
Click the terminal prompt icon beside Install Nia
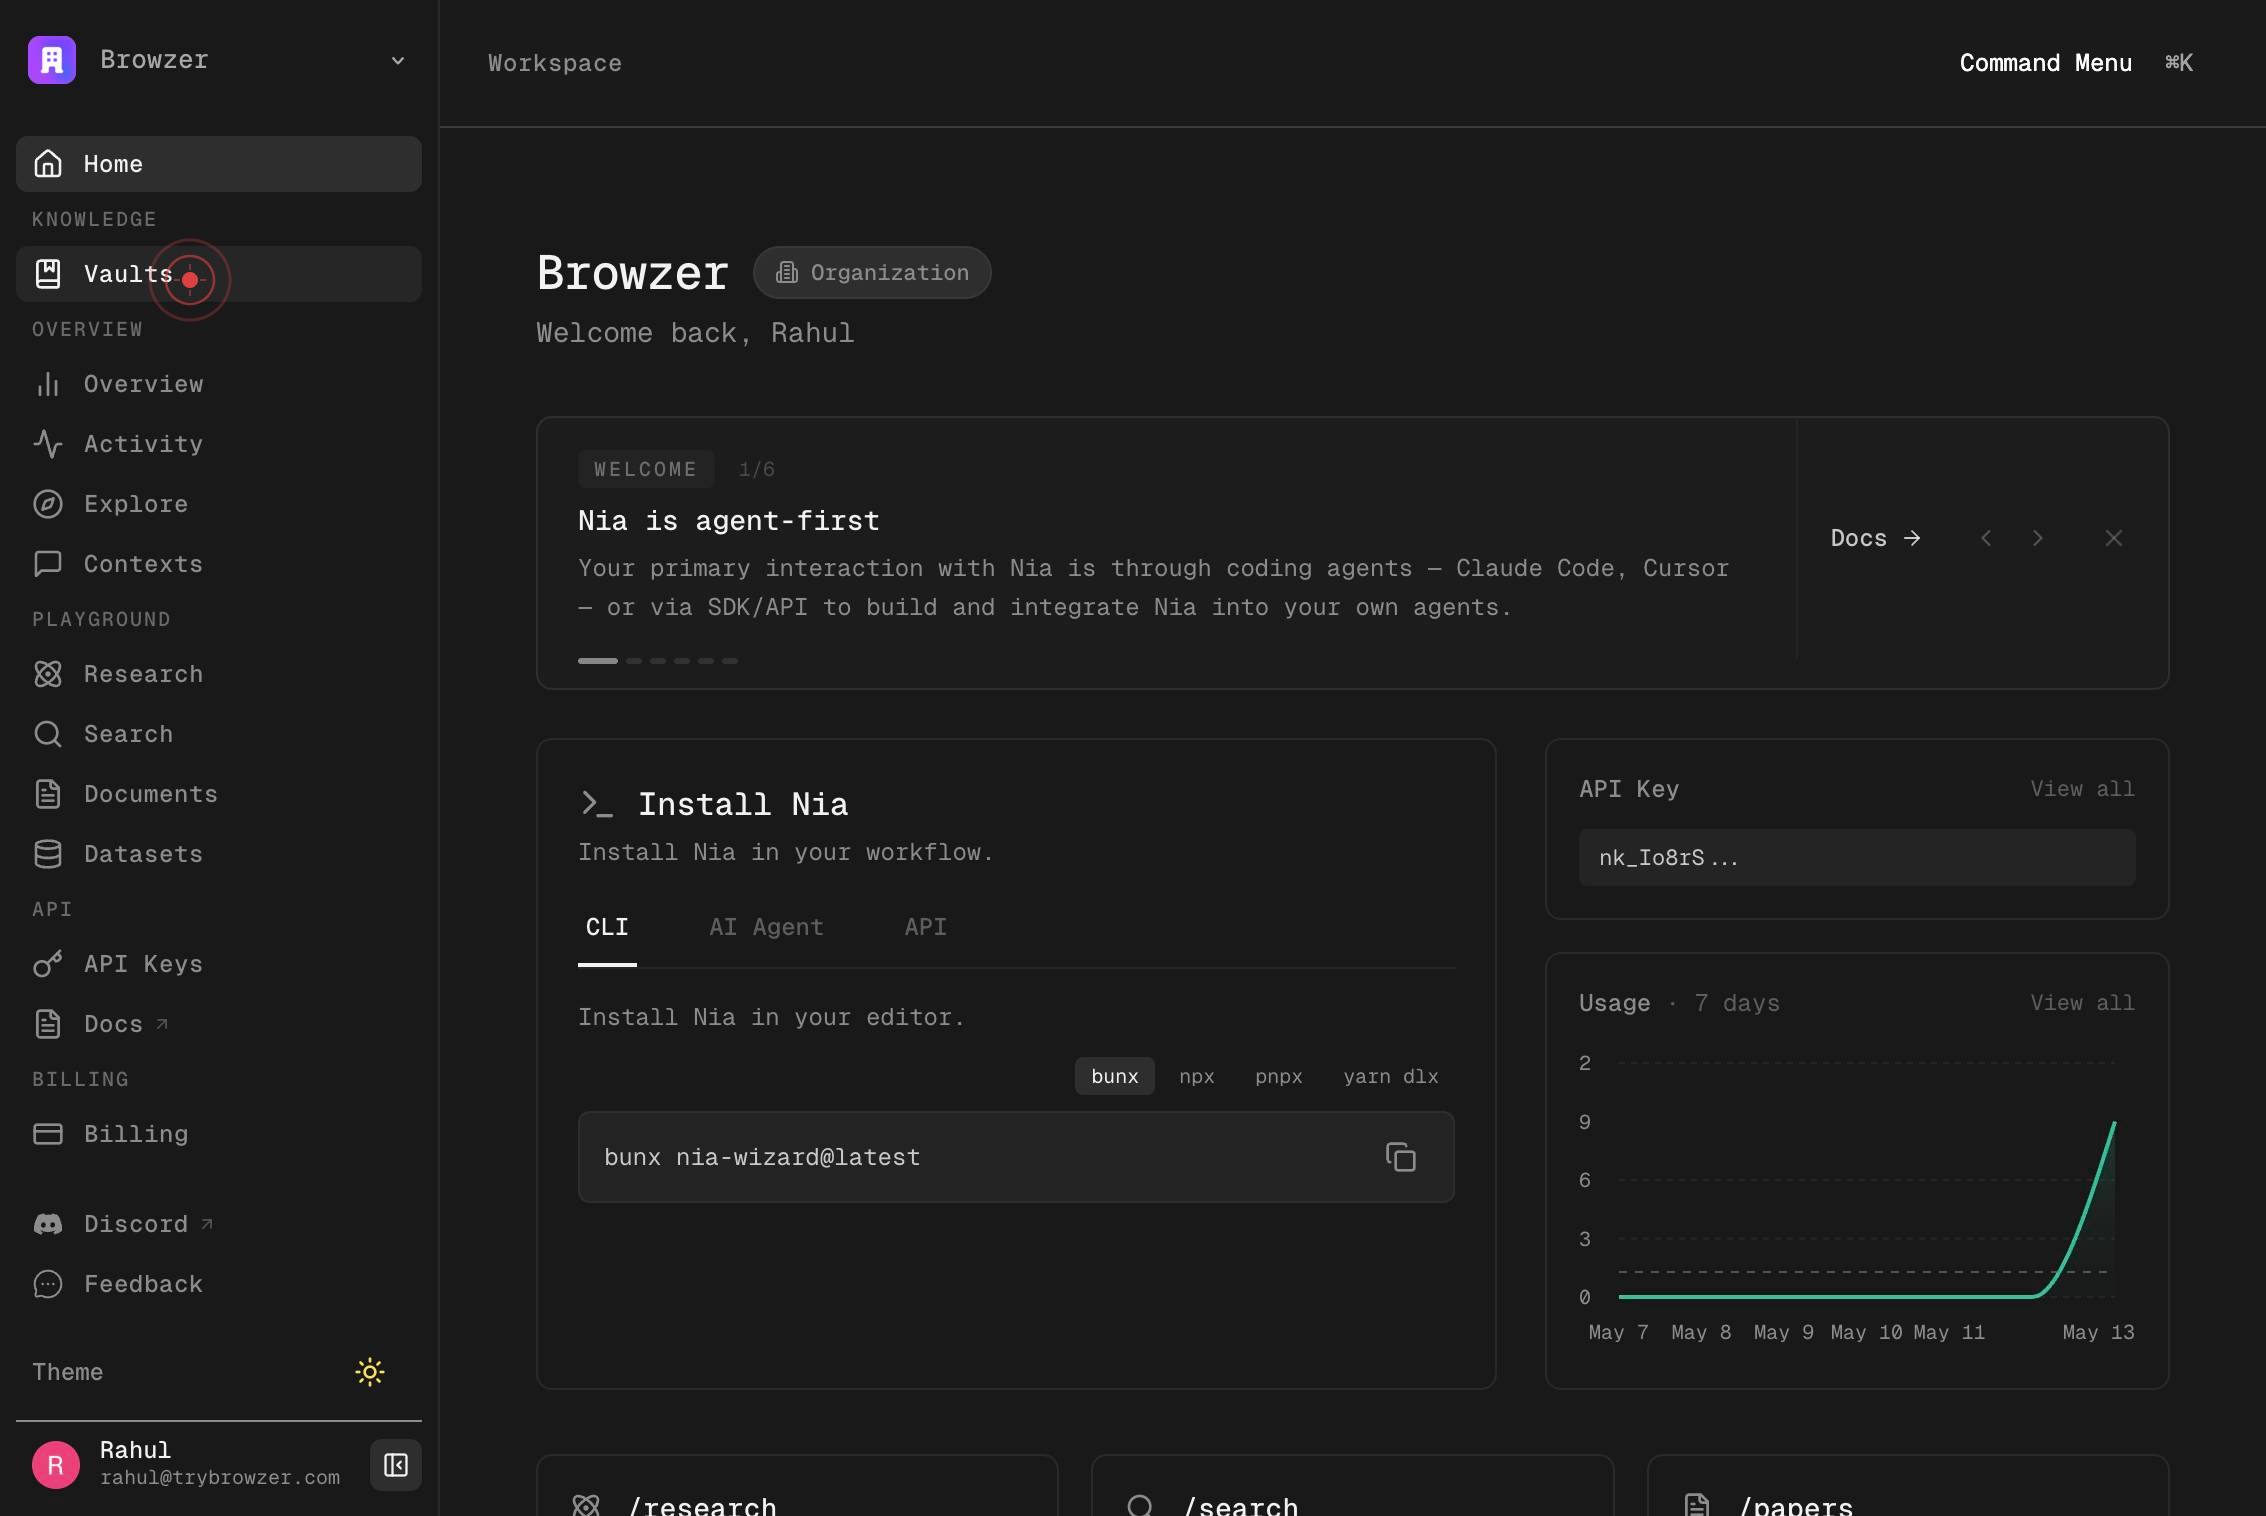597,804
